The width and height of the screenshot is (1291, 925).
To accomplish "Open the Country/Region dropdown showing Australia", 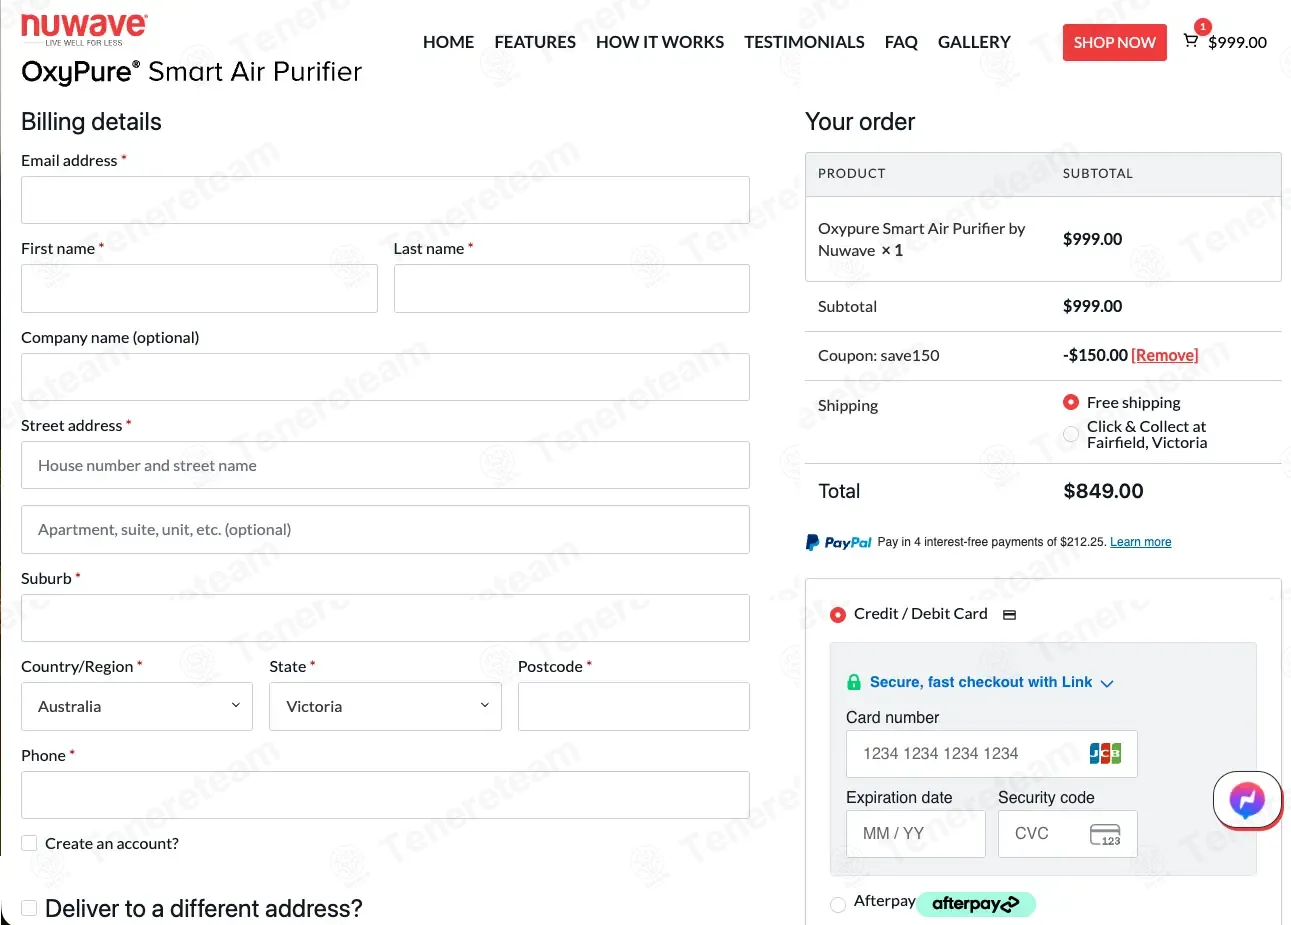I will [137, 706].
